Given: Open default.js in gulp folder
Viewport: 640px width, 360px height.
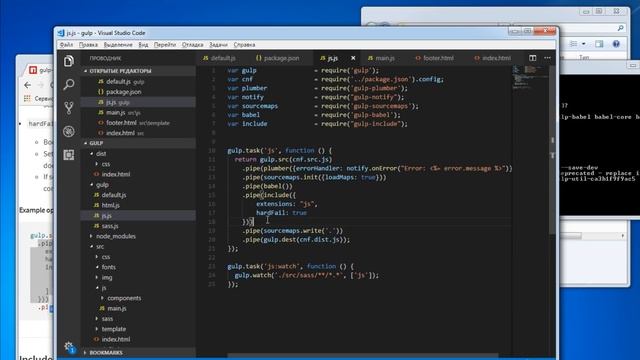Looking at the screenshot, I should [138, 195].
